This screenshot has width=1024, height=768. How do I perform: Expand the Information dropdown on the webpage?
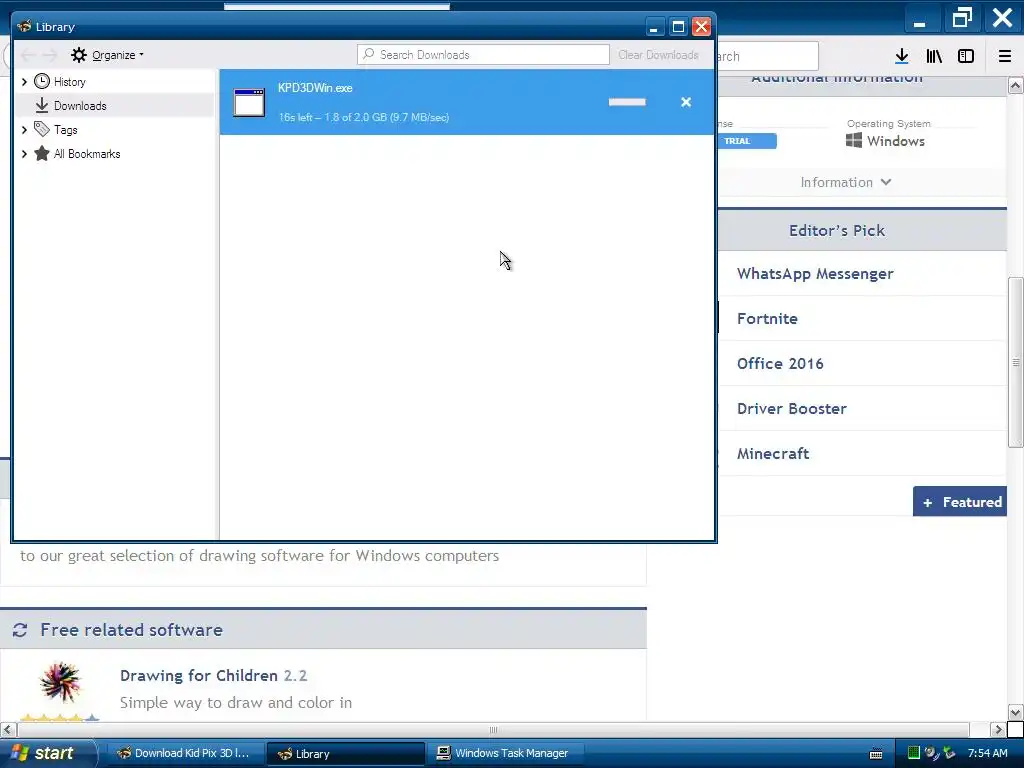(x=846, y=182)
